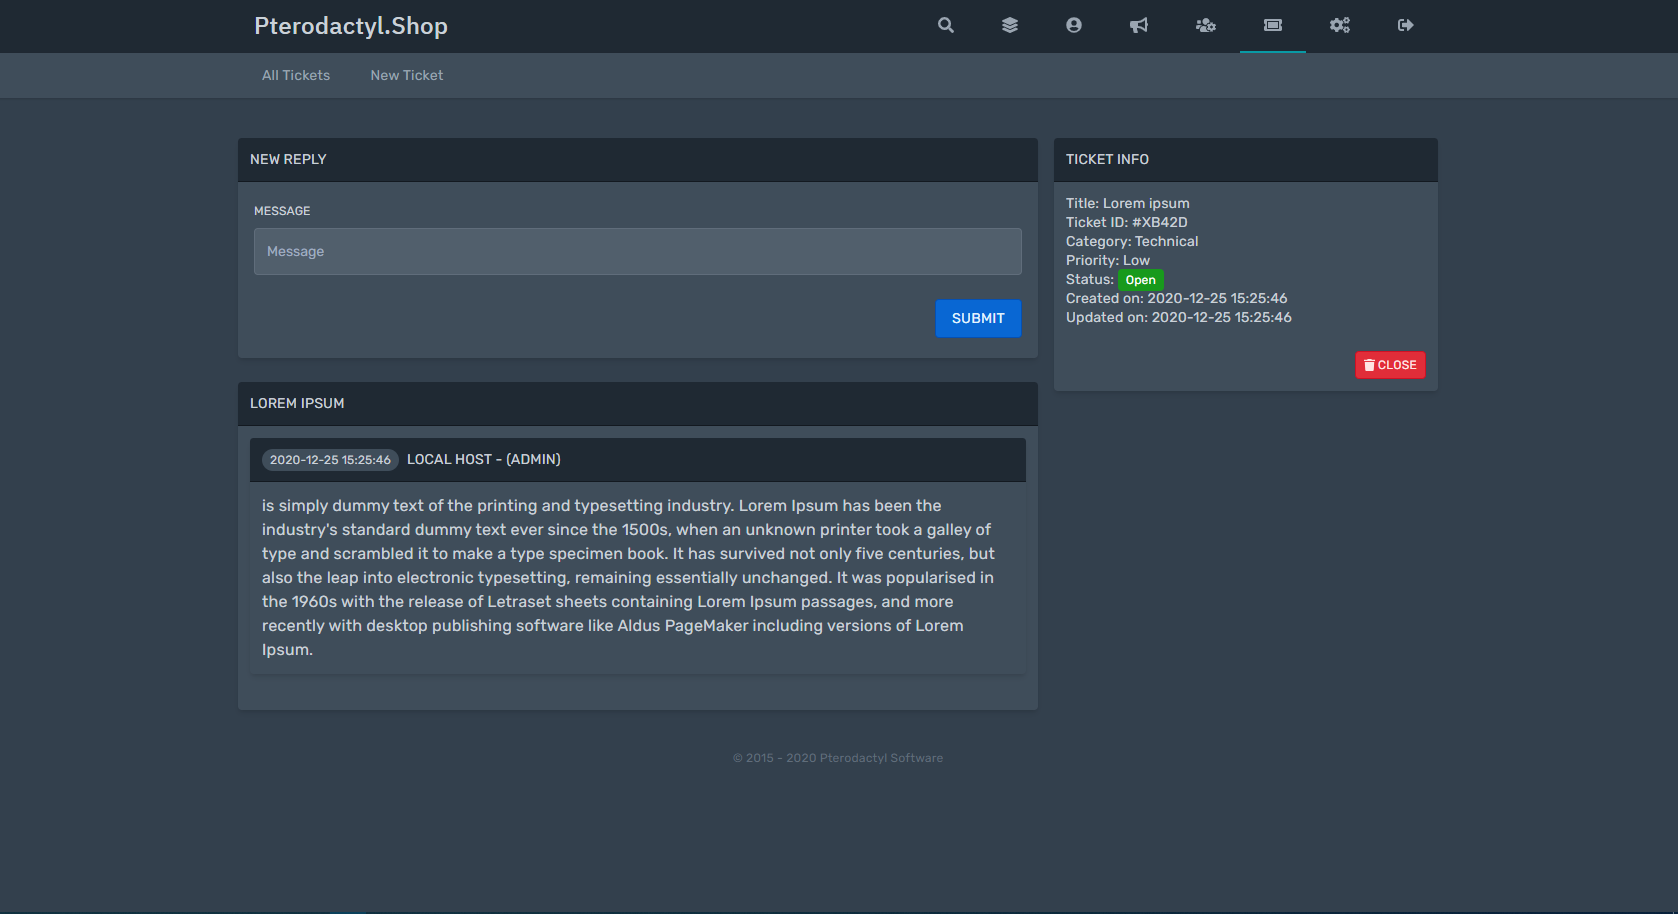Focus the Message reply input field
The image size is (1678, 914).
coord(637,251)
